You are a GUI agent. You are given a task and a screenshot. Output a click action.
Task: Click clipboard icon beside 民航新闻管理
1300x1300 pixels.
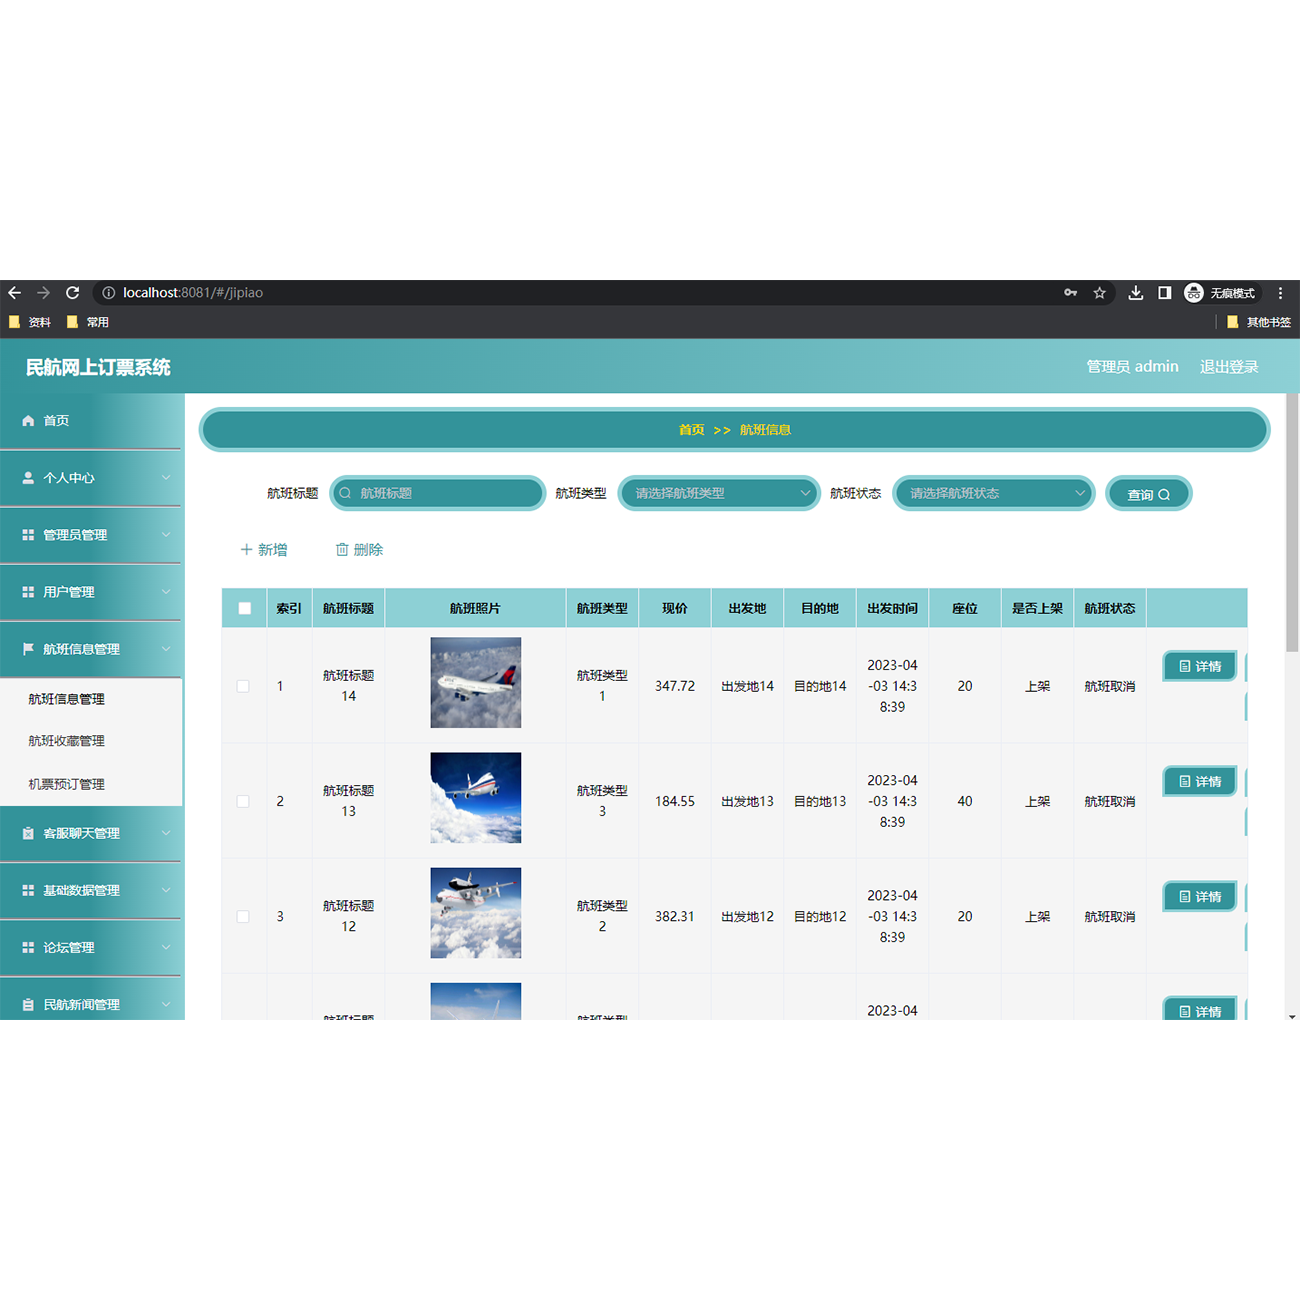(x=28, y=1004)
